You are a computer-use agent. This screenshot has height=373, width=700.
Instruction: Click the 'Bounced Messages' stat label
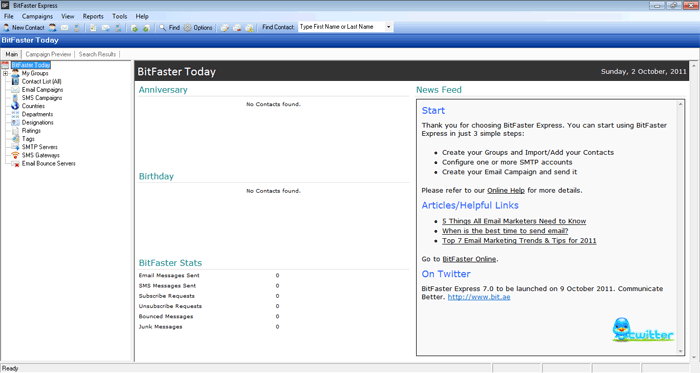(x=166, y=317)
